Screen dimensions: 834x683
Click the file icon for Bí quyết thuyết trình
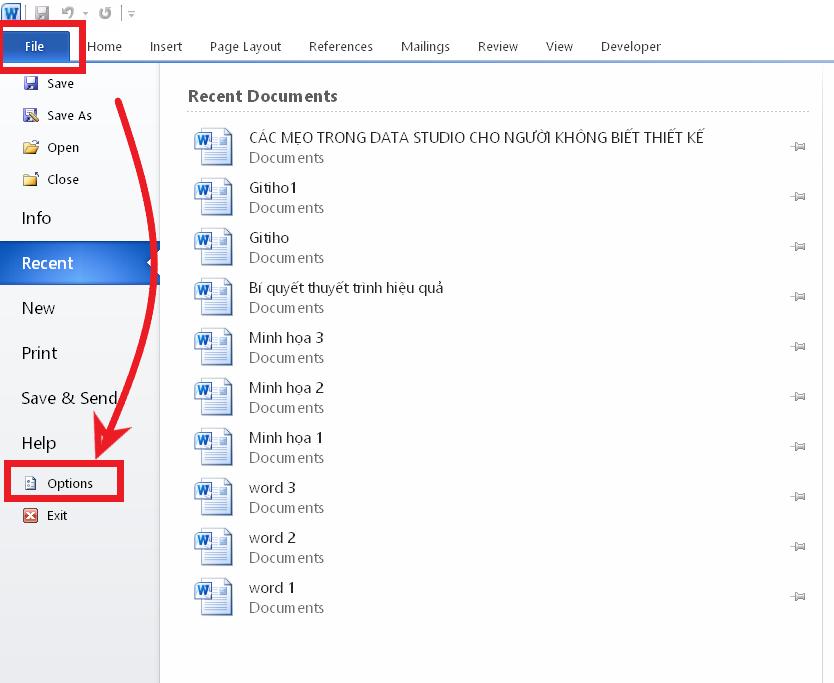213,297
